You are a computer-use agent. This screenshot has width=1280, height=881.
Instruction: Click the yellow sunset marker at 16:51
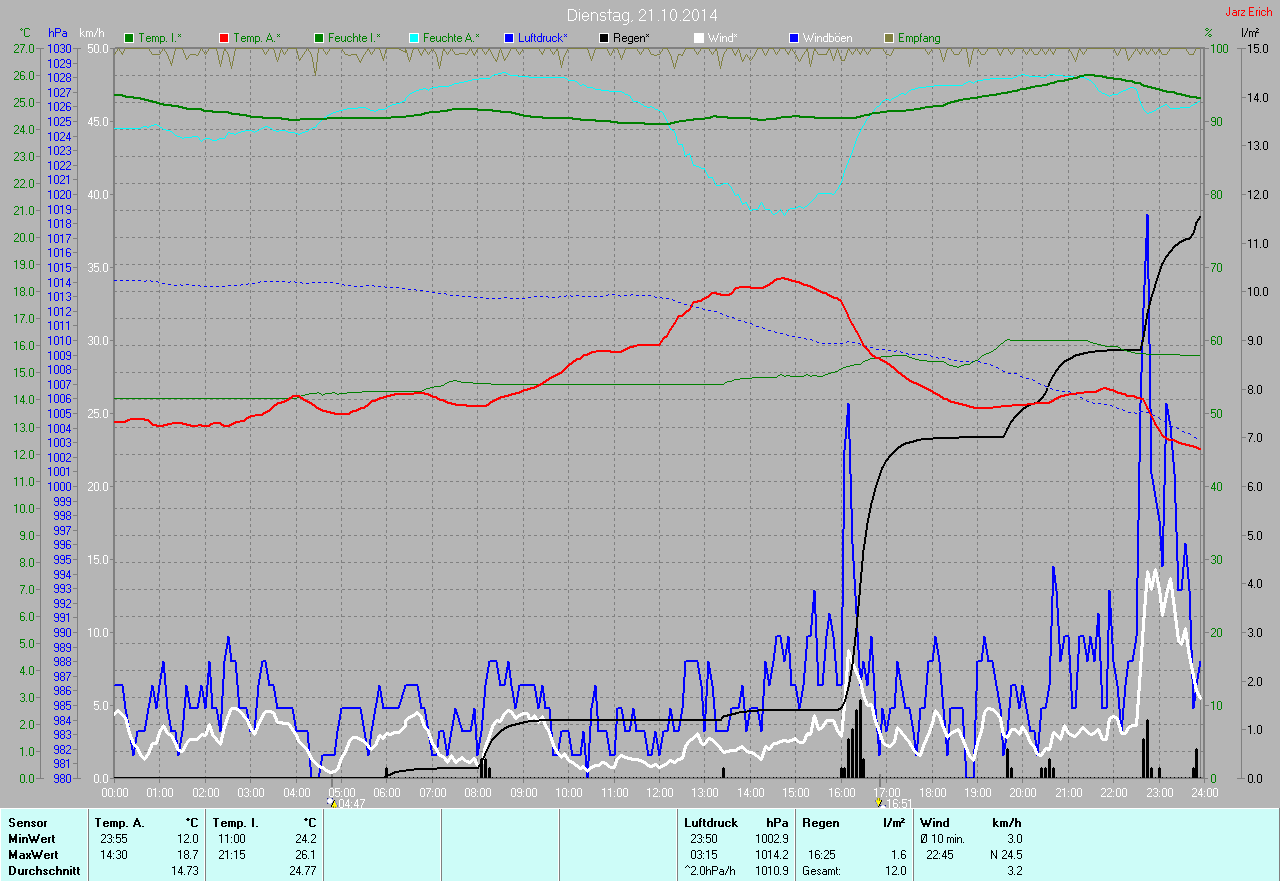[x=878, y=802]
